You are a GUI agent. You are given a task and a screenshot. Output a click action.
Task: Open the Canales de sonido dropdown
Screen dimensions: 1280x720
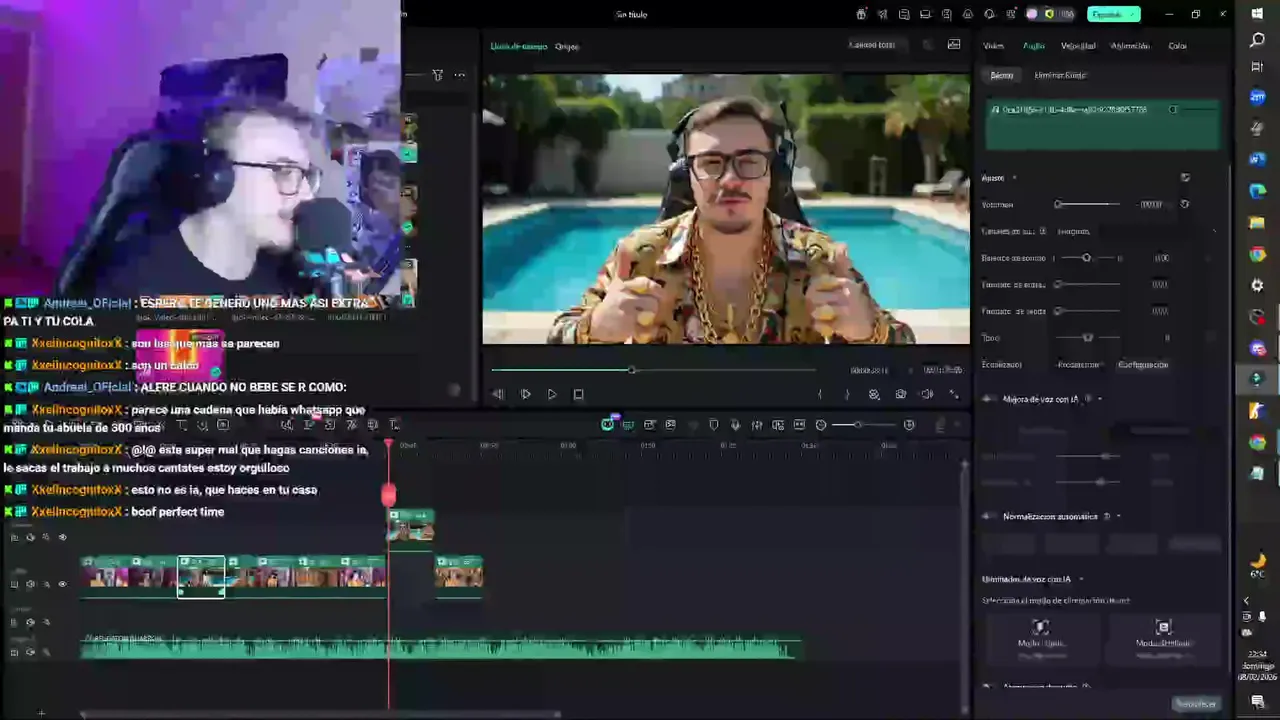coord(1138,231)
